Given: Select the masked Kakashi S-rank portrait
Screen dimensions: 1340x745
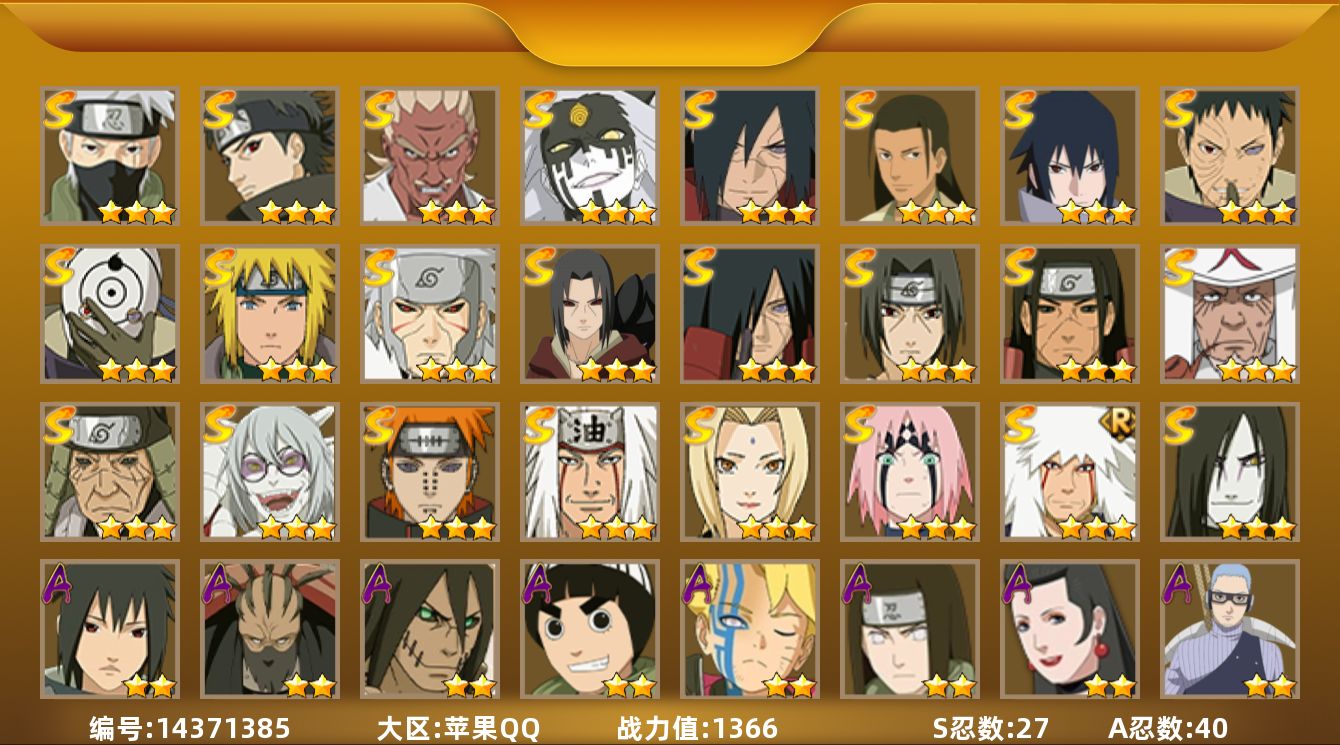Looking at the screenshot, I should [x=110, y=156].
